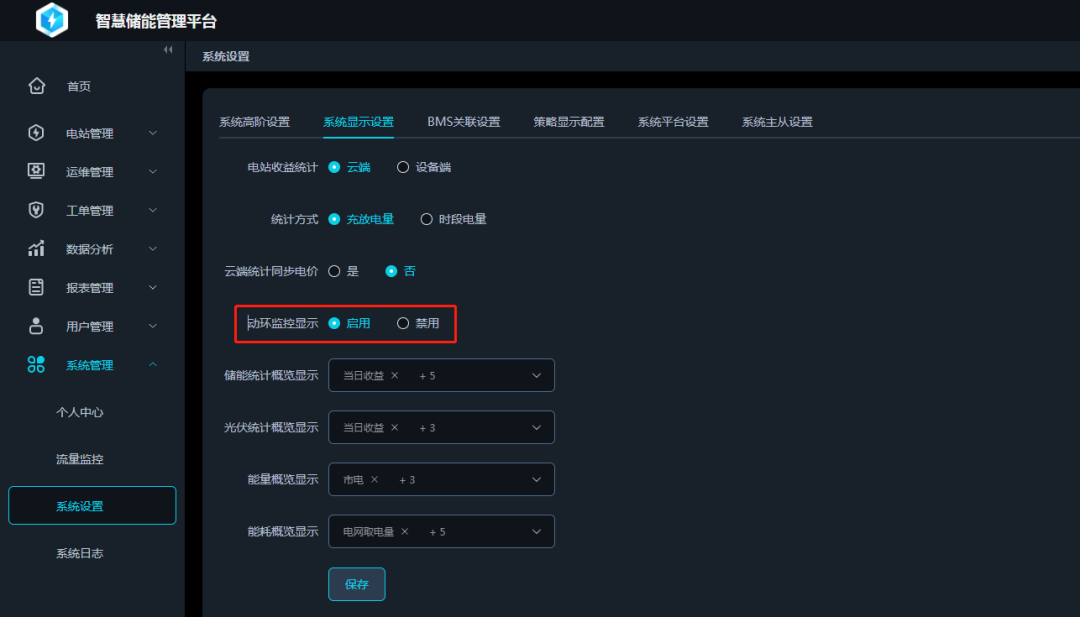The image size is (1080, 617).
Task: Remove the 当日收益 tag with its × mark
Action: [393, 375]
